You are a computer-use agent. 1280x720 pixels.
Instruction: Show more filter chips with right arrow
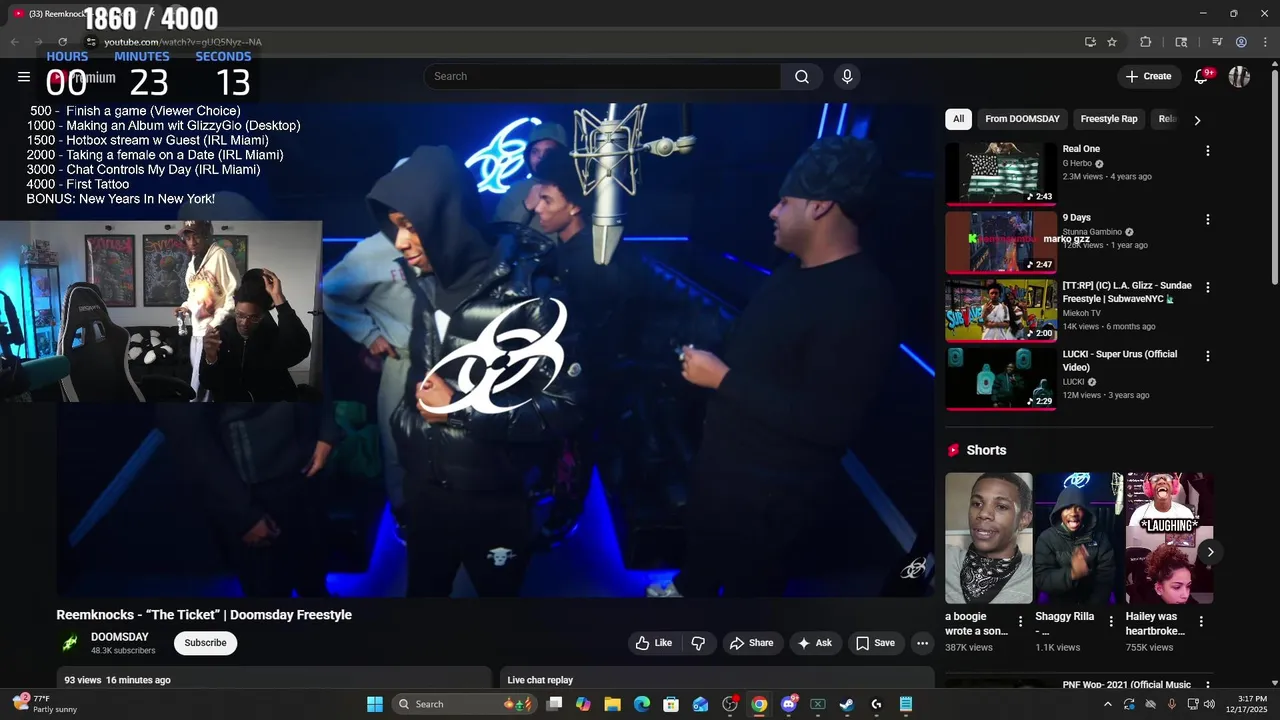point(1197,120)
